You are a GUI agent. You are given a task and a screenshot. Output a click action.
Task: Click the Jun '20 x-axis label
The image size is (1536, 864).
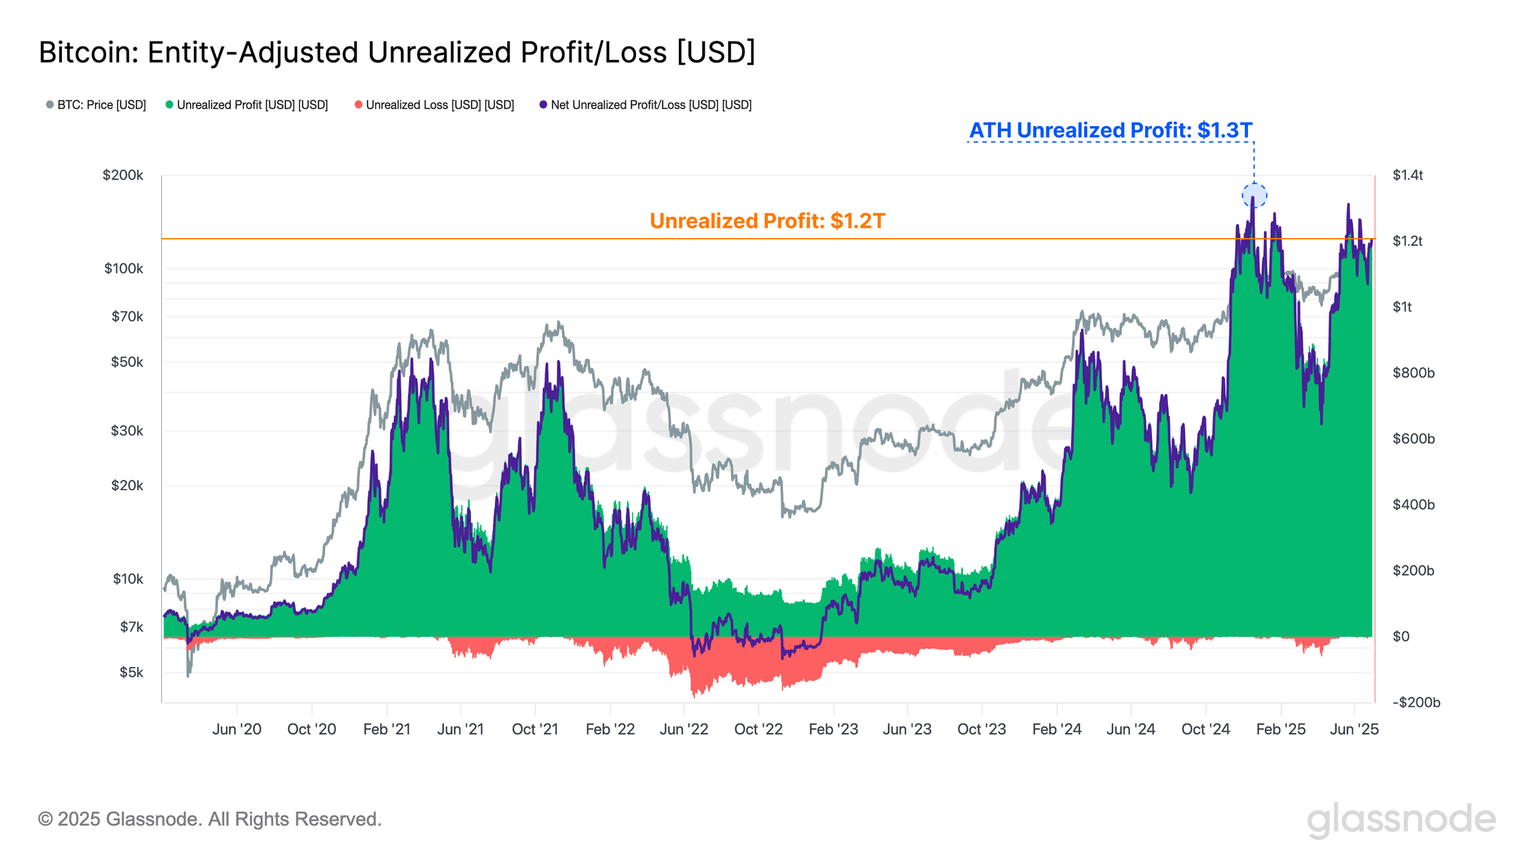[x=237, y=730]
